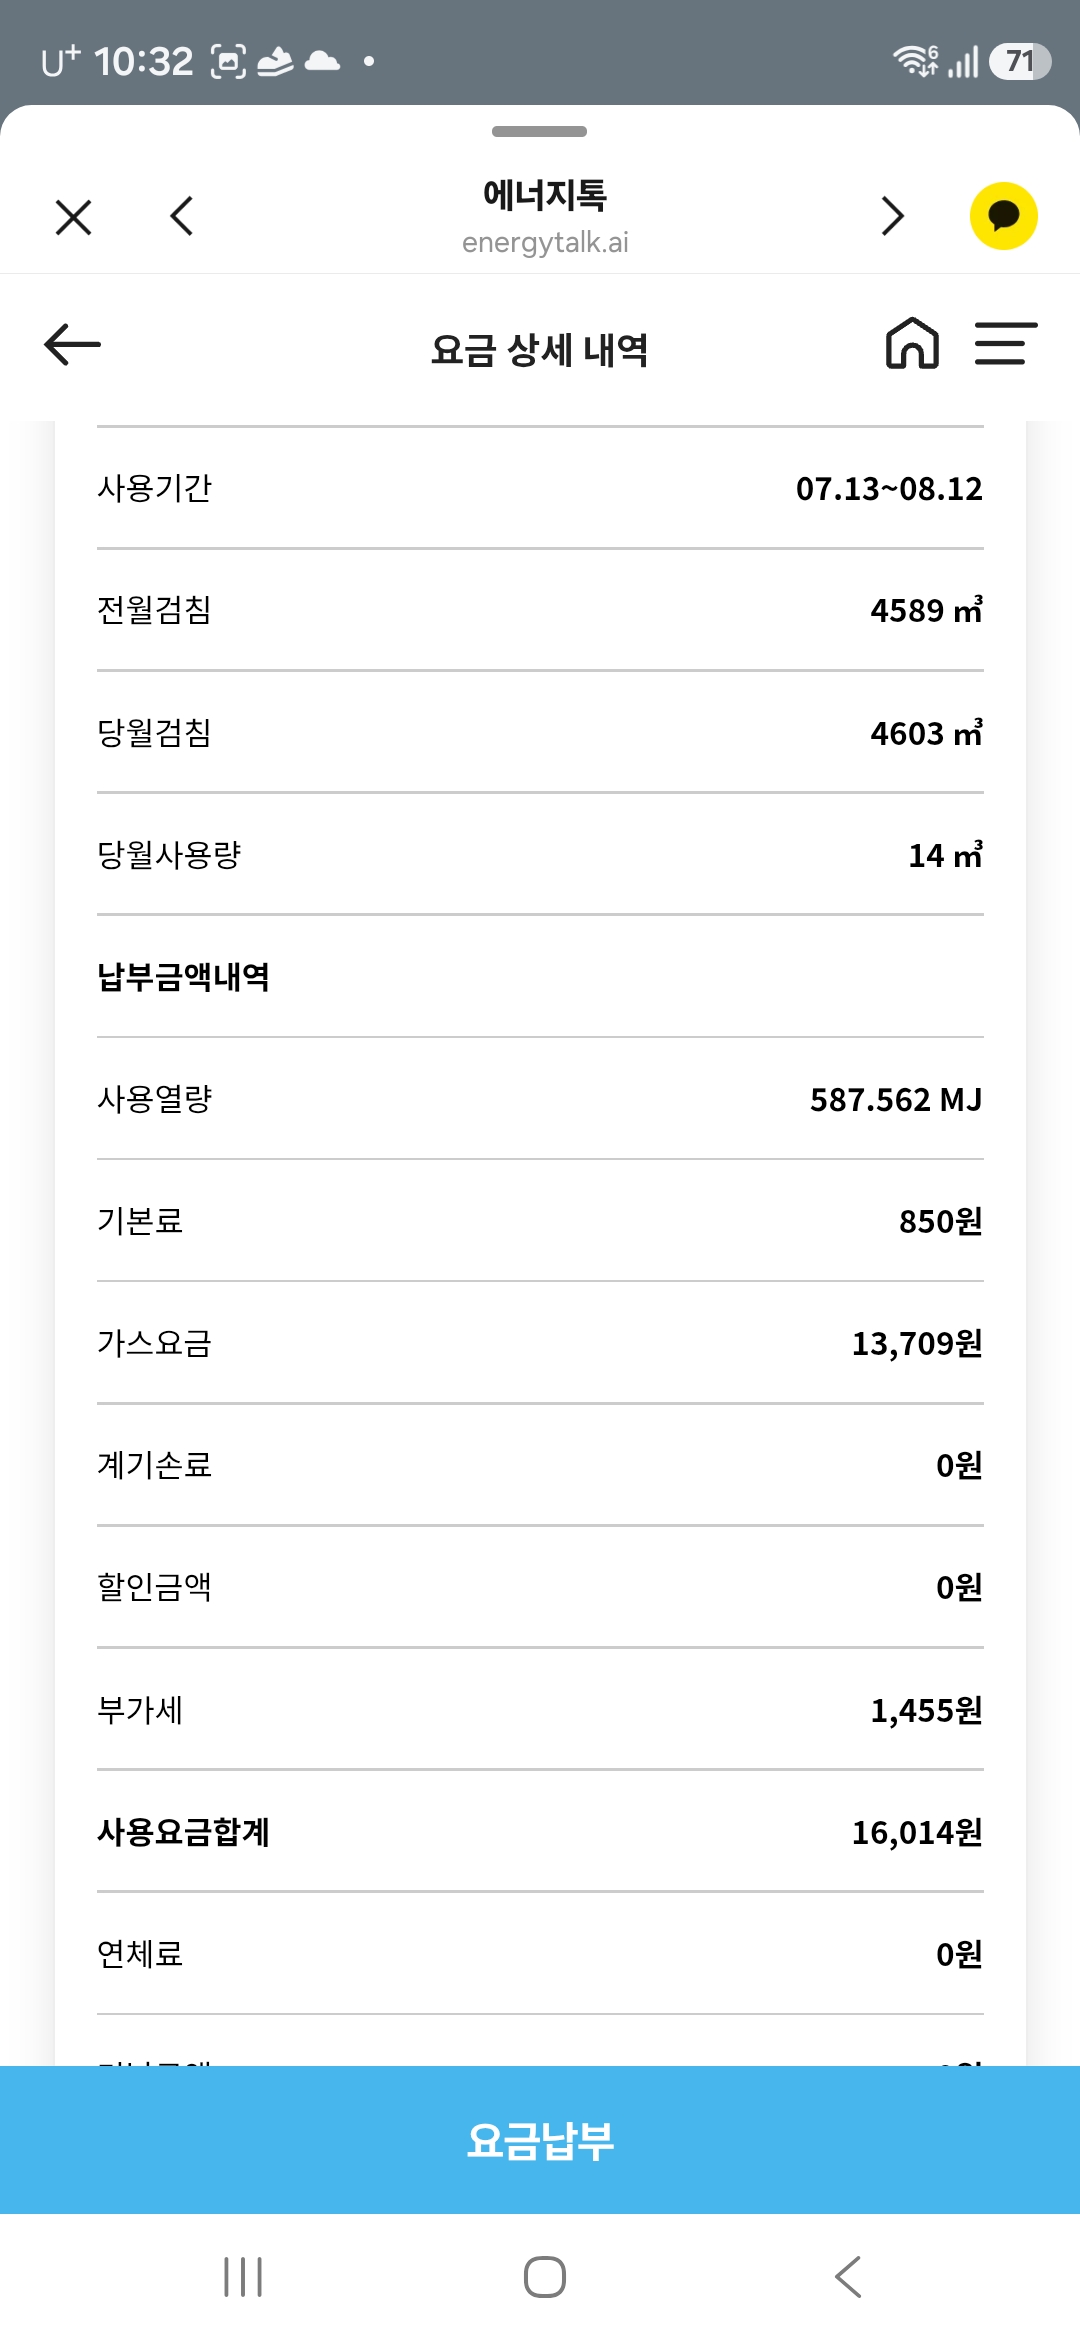Select the 당월사용량 14 m³ row
The width and height of the screenshot is (1080, 2340).
tap(540, 855)
